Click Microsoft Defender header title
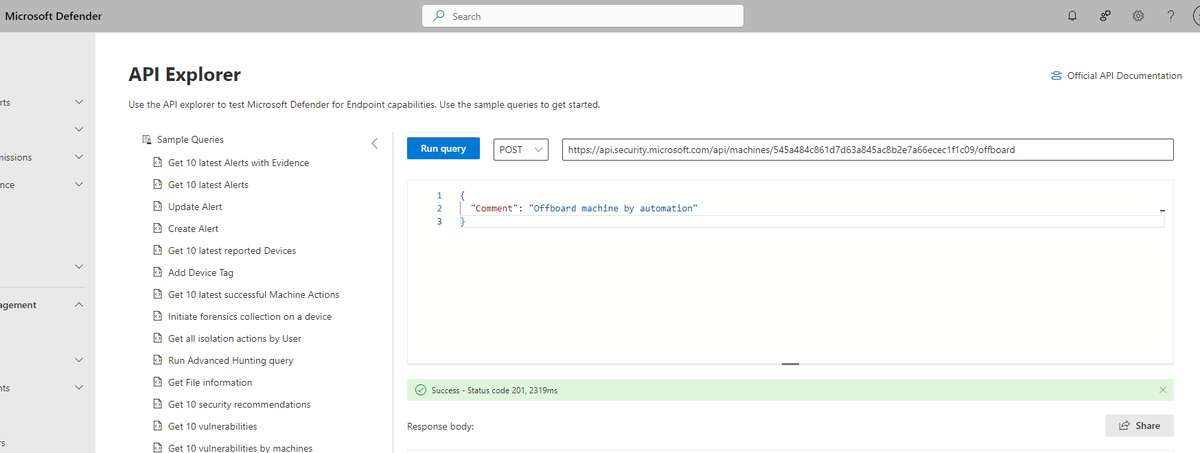Viewport: 1200px width, 453px height. pyautogui.click(x=53, y=16)
